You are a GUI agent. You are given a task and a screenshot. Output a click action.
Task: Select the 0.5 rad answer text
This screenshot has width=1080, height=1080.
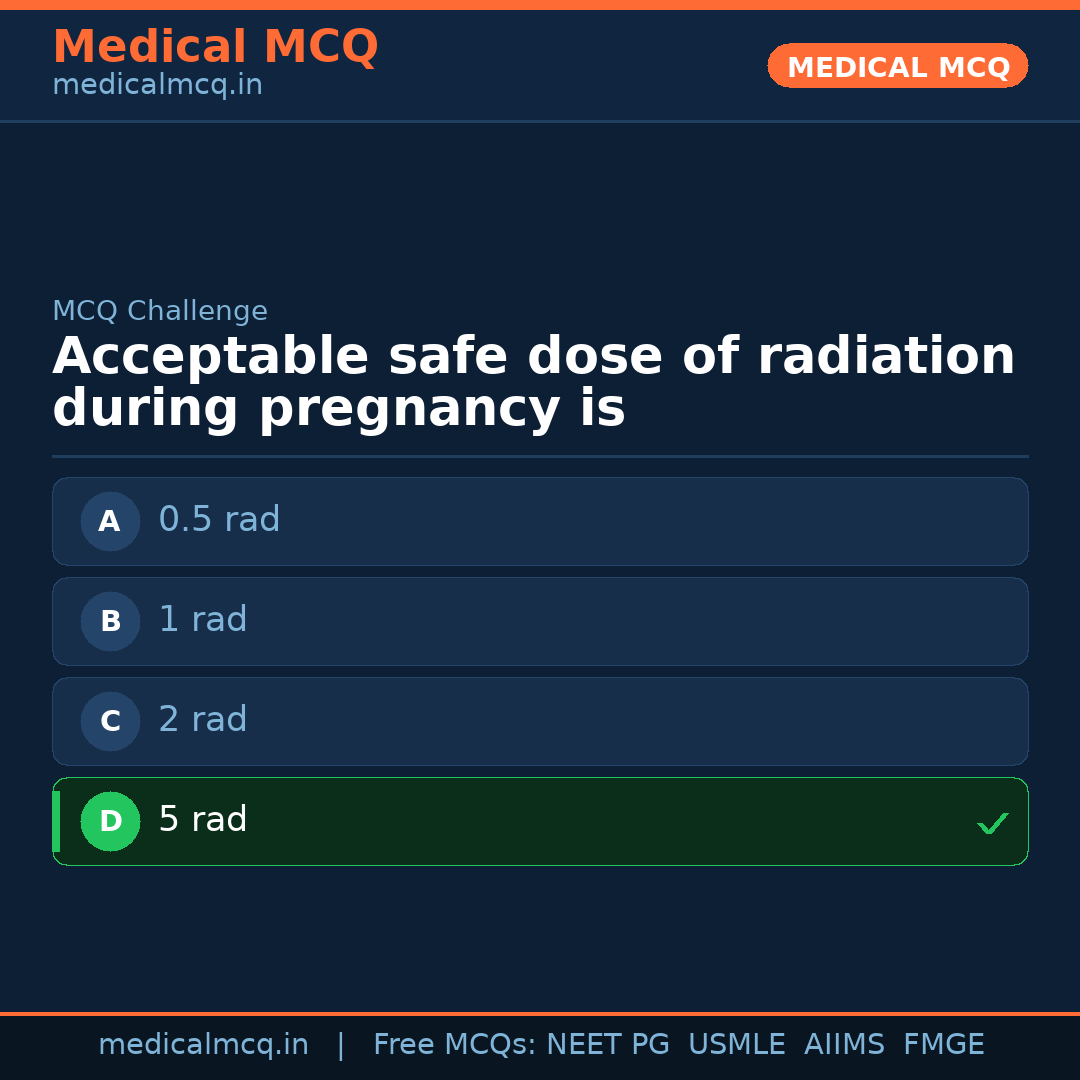219,520
